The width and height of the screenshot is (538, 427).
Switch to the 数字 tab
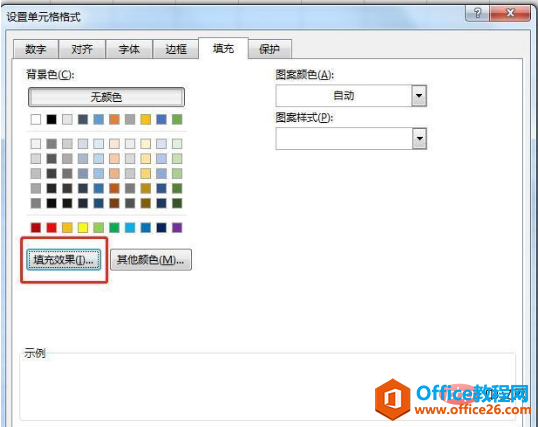point(36,49)
